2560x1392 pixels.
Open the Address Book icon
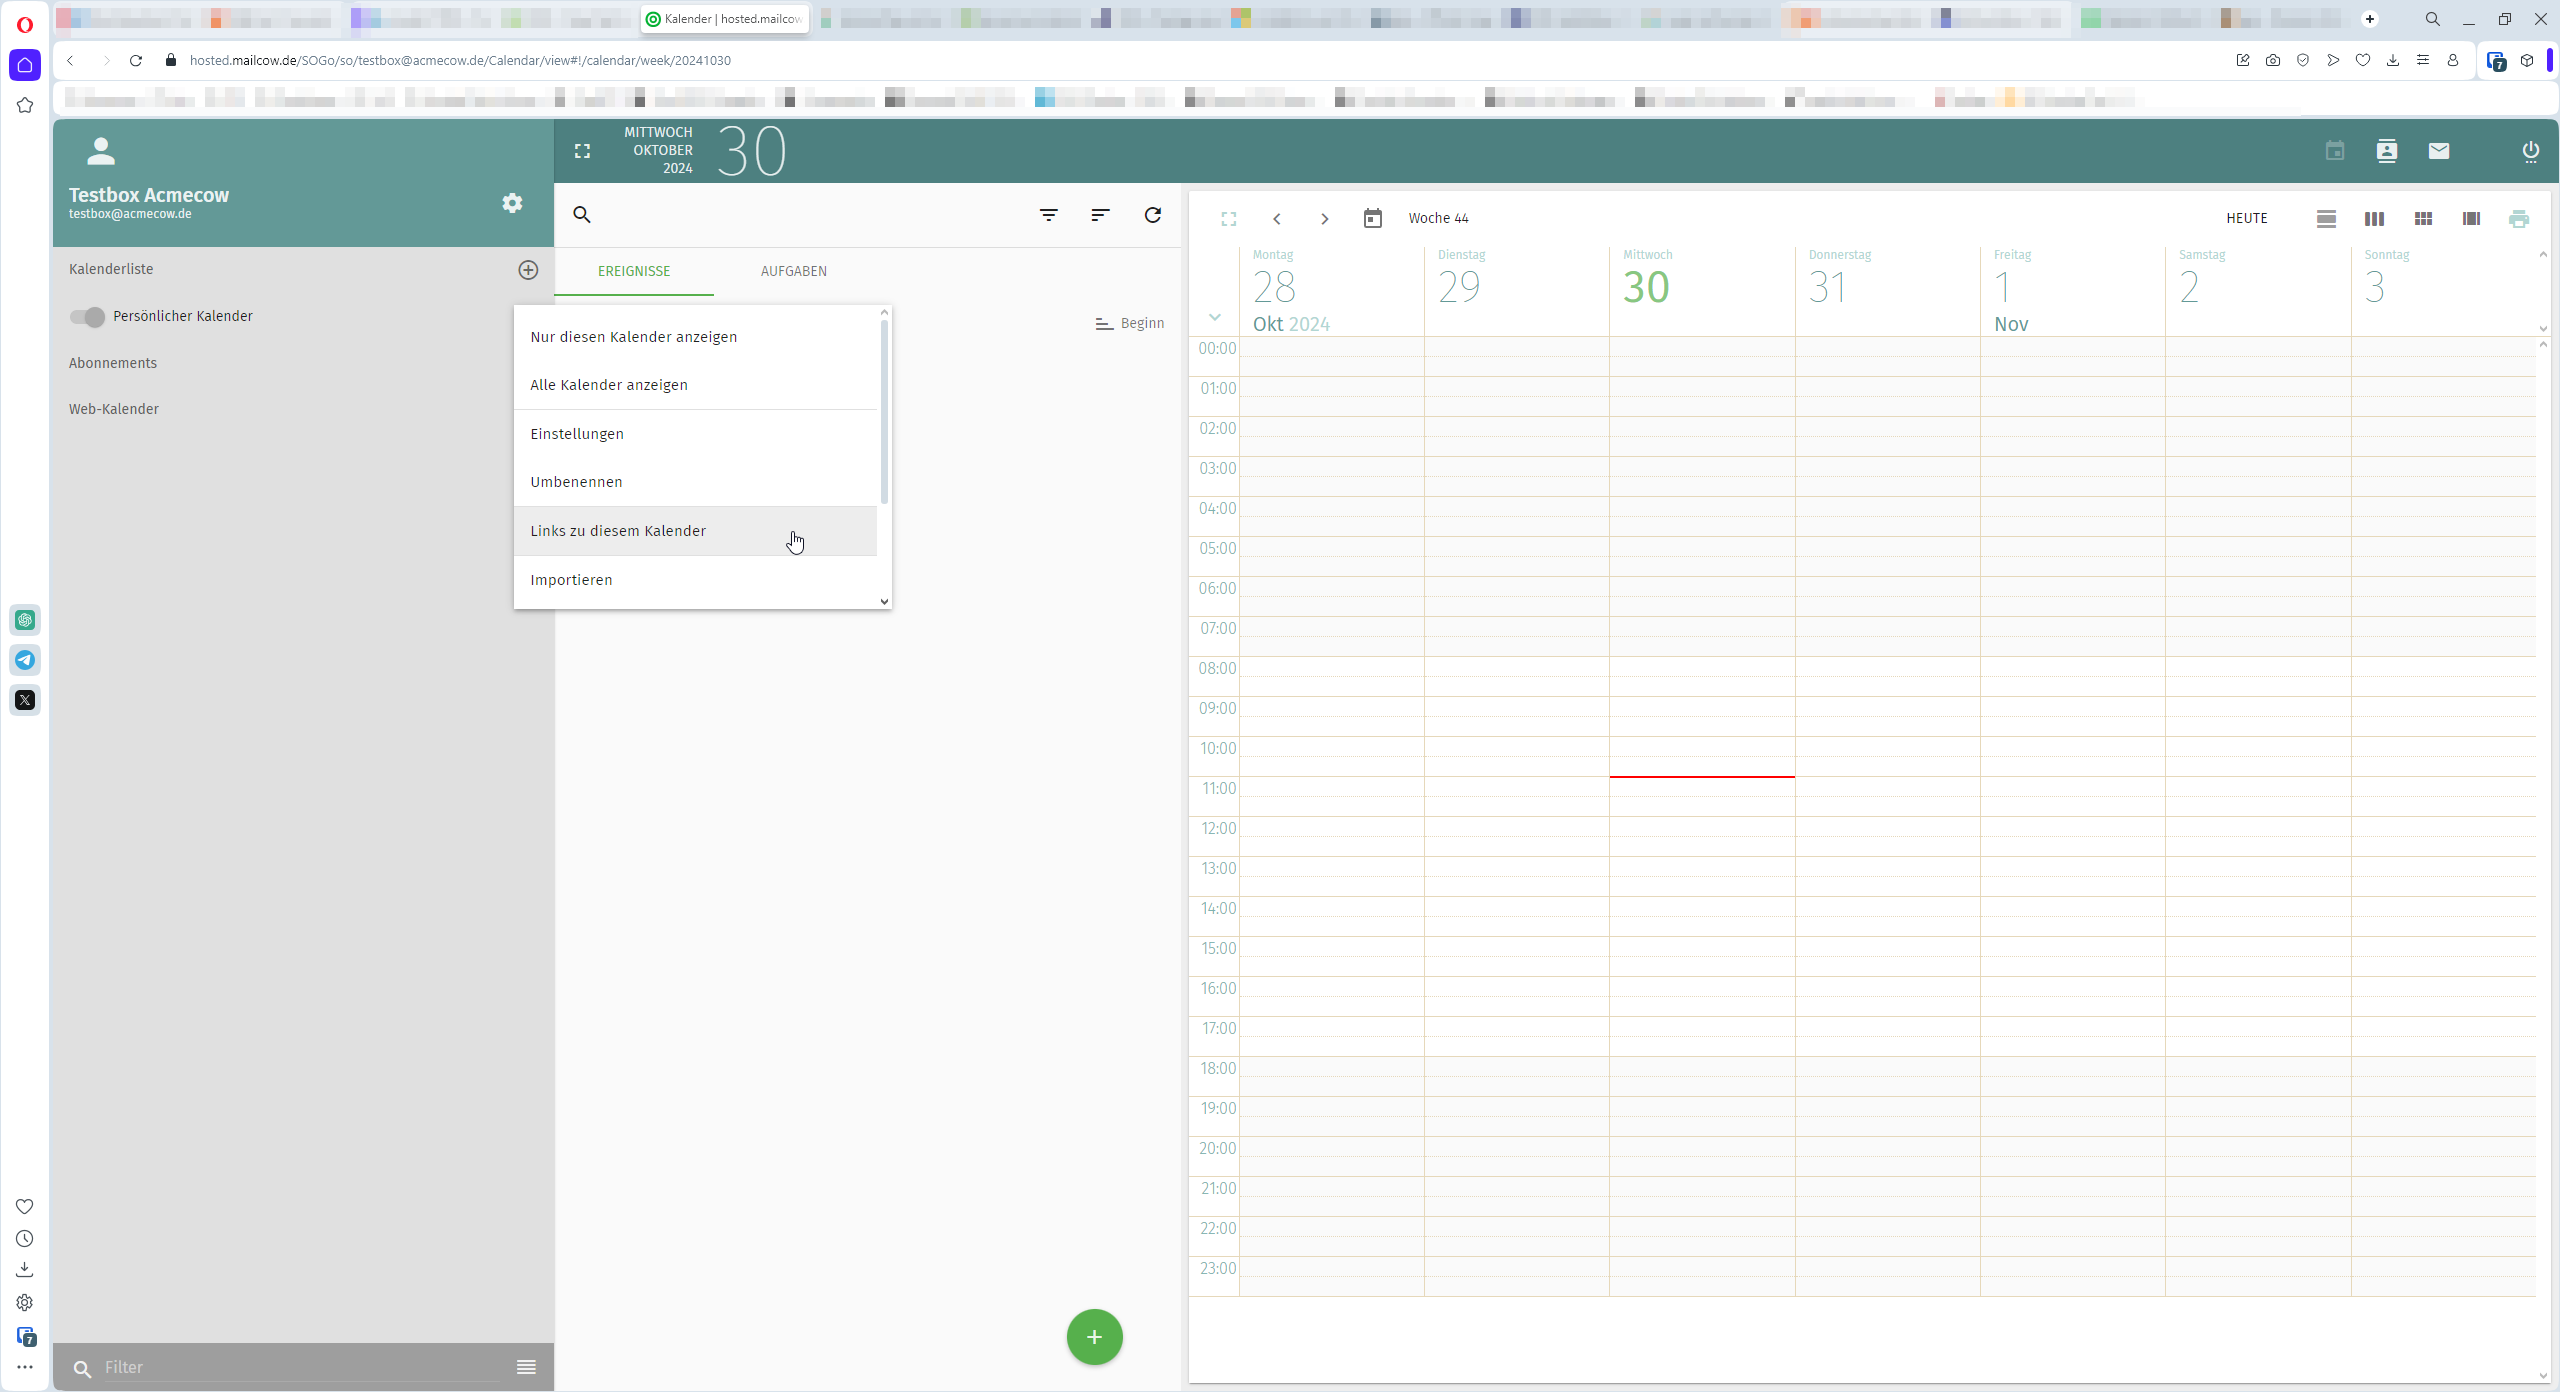2387,151
